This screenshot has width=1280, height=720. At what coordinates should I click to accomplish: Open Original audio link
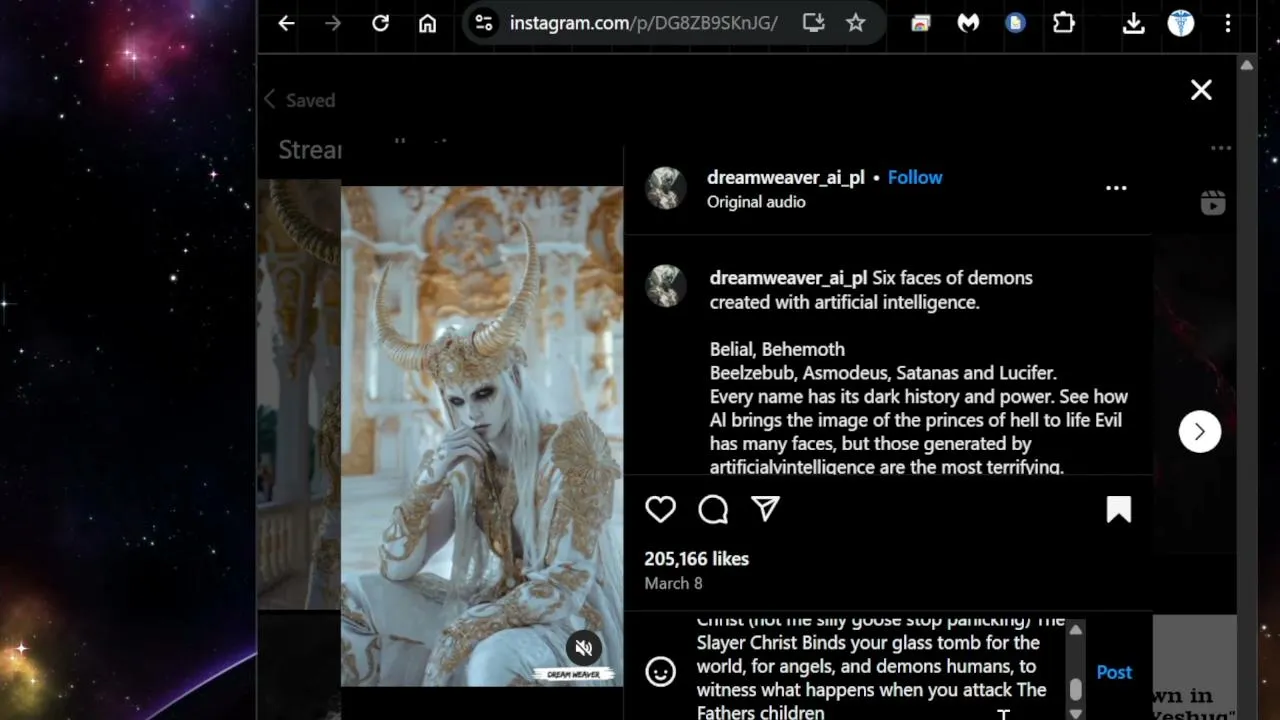(756, 202)
